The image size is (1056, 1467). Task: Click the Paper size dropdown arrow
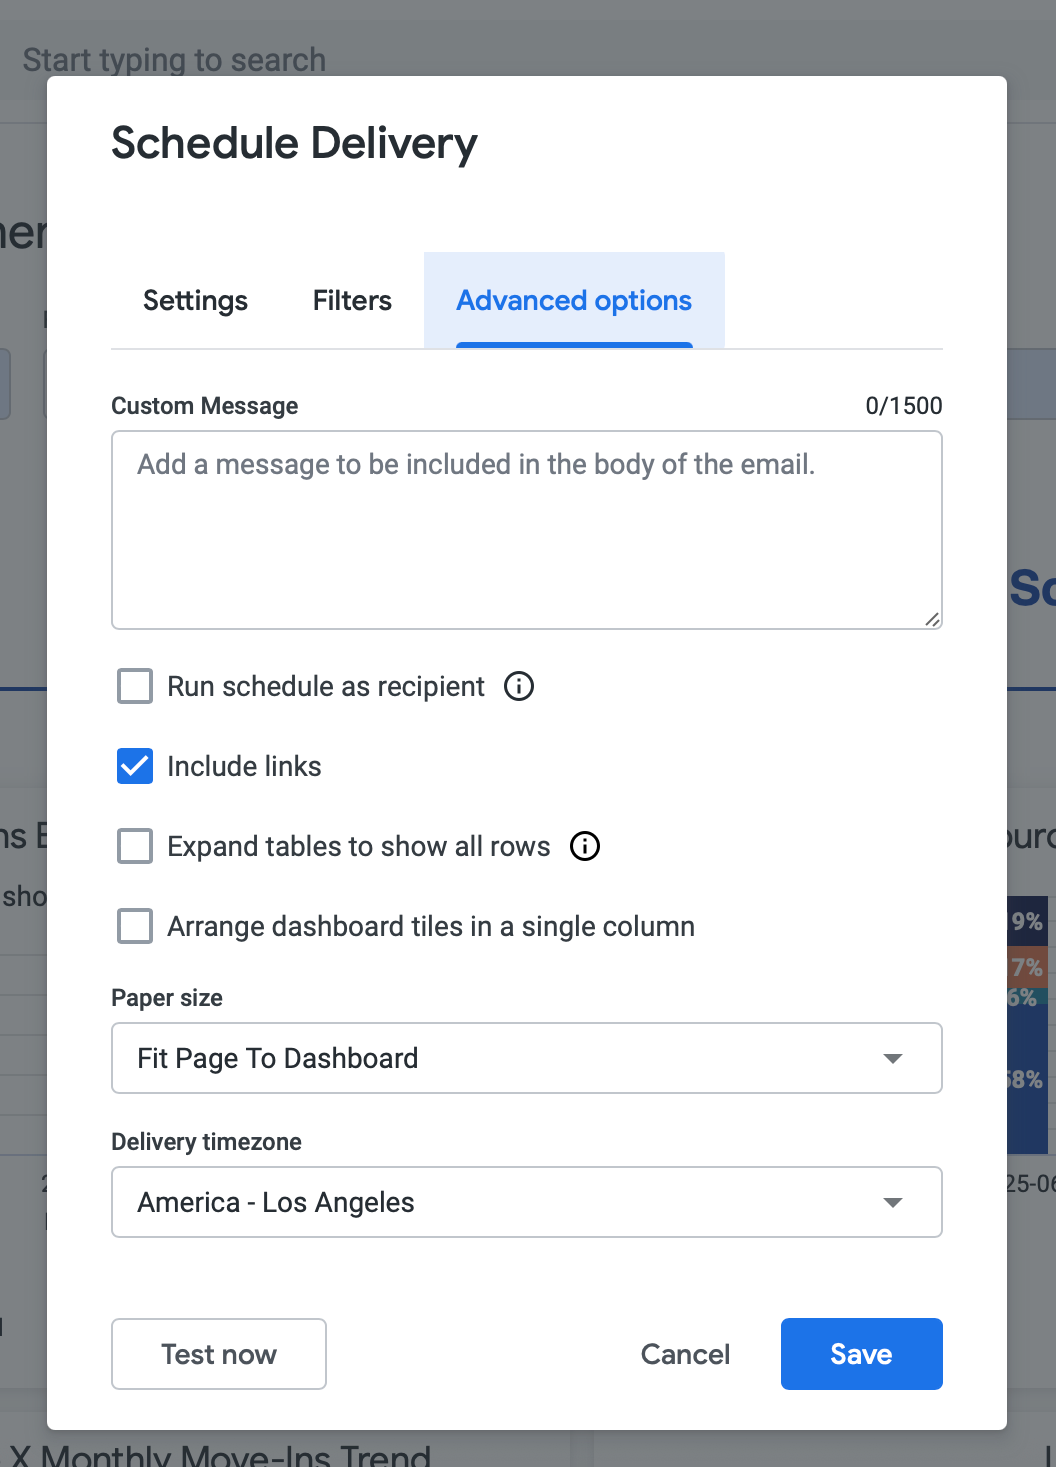pyautogui.click(x=893, y=1058)
